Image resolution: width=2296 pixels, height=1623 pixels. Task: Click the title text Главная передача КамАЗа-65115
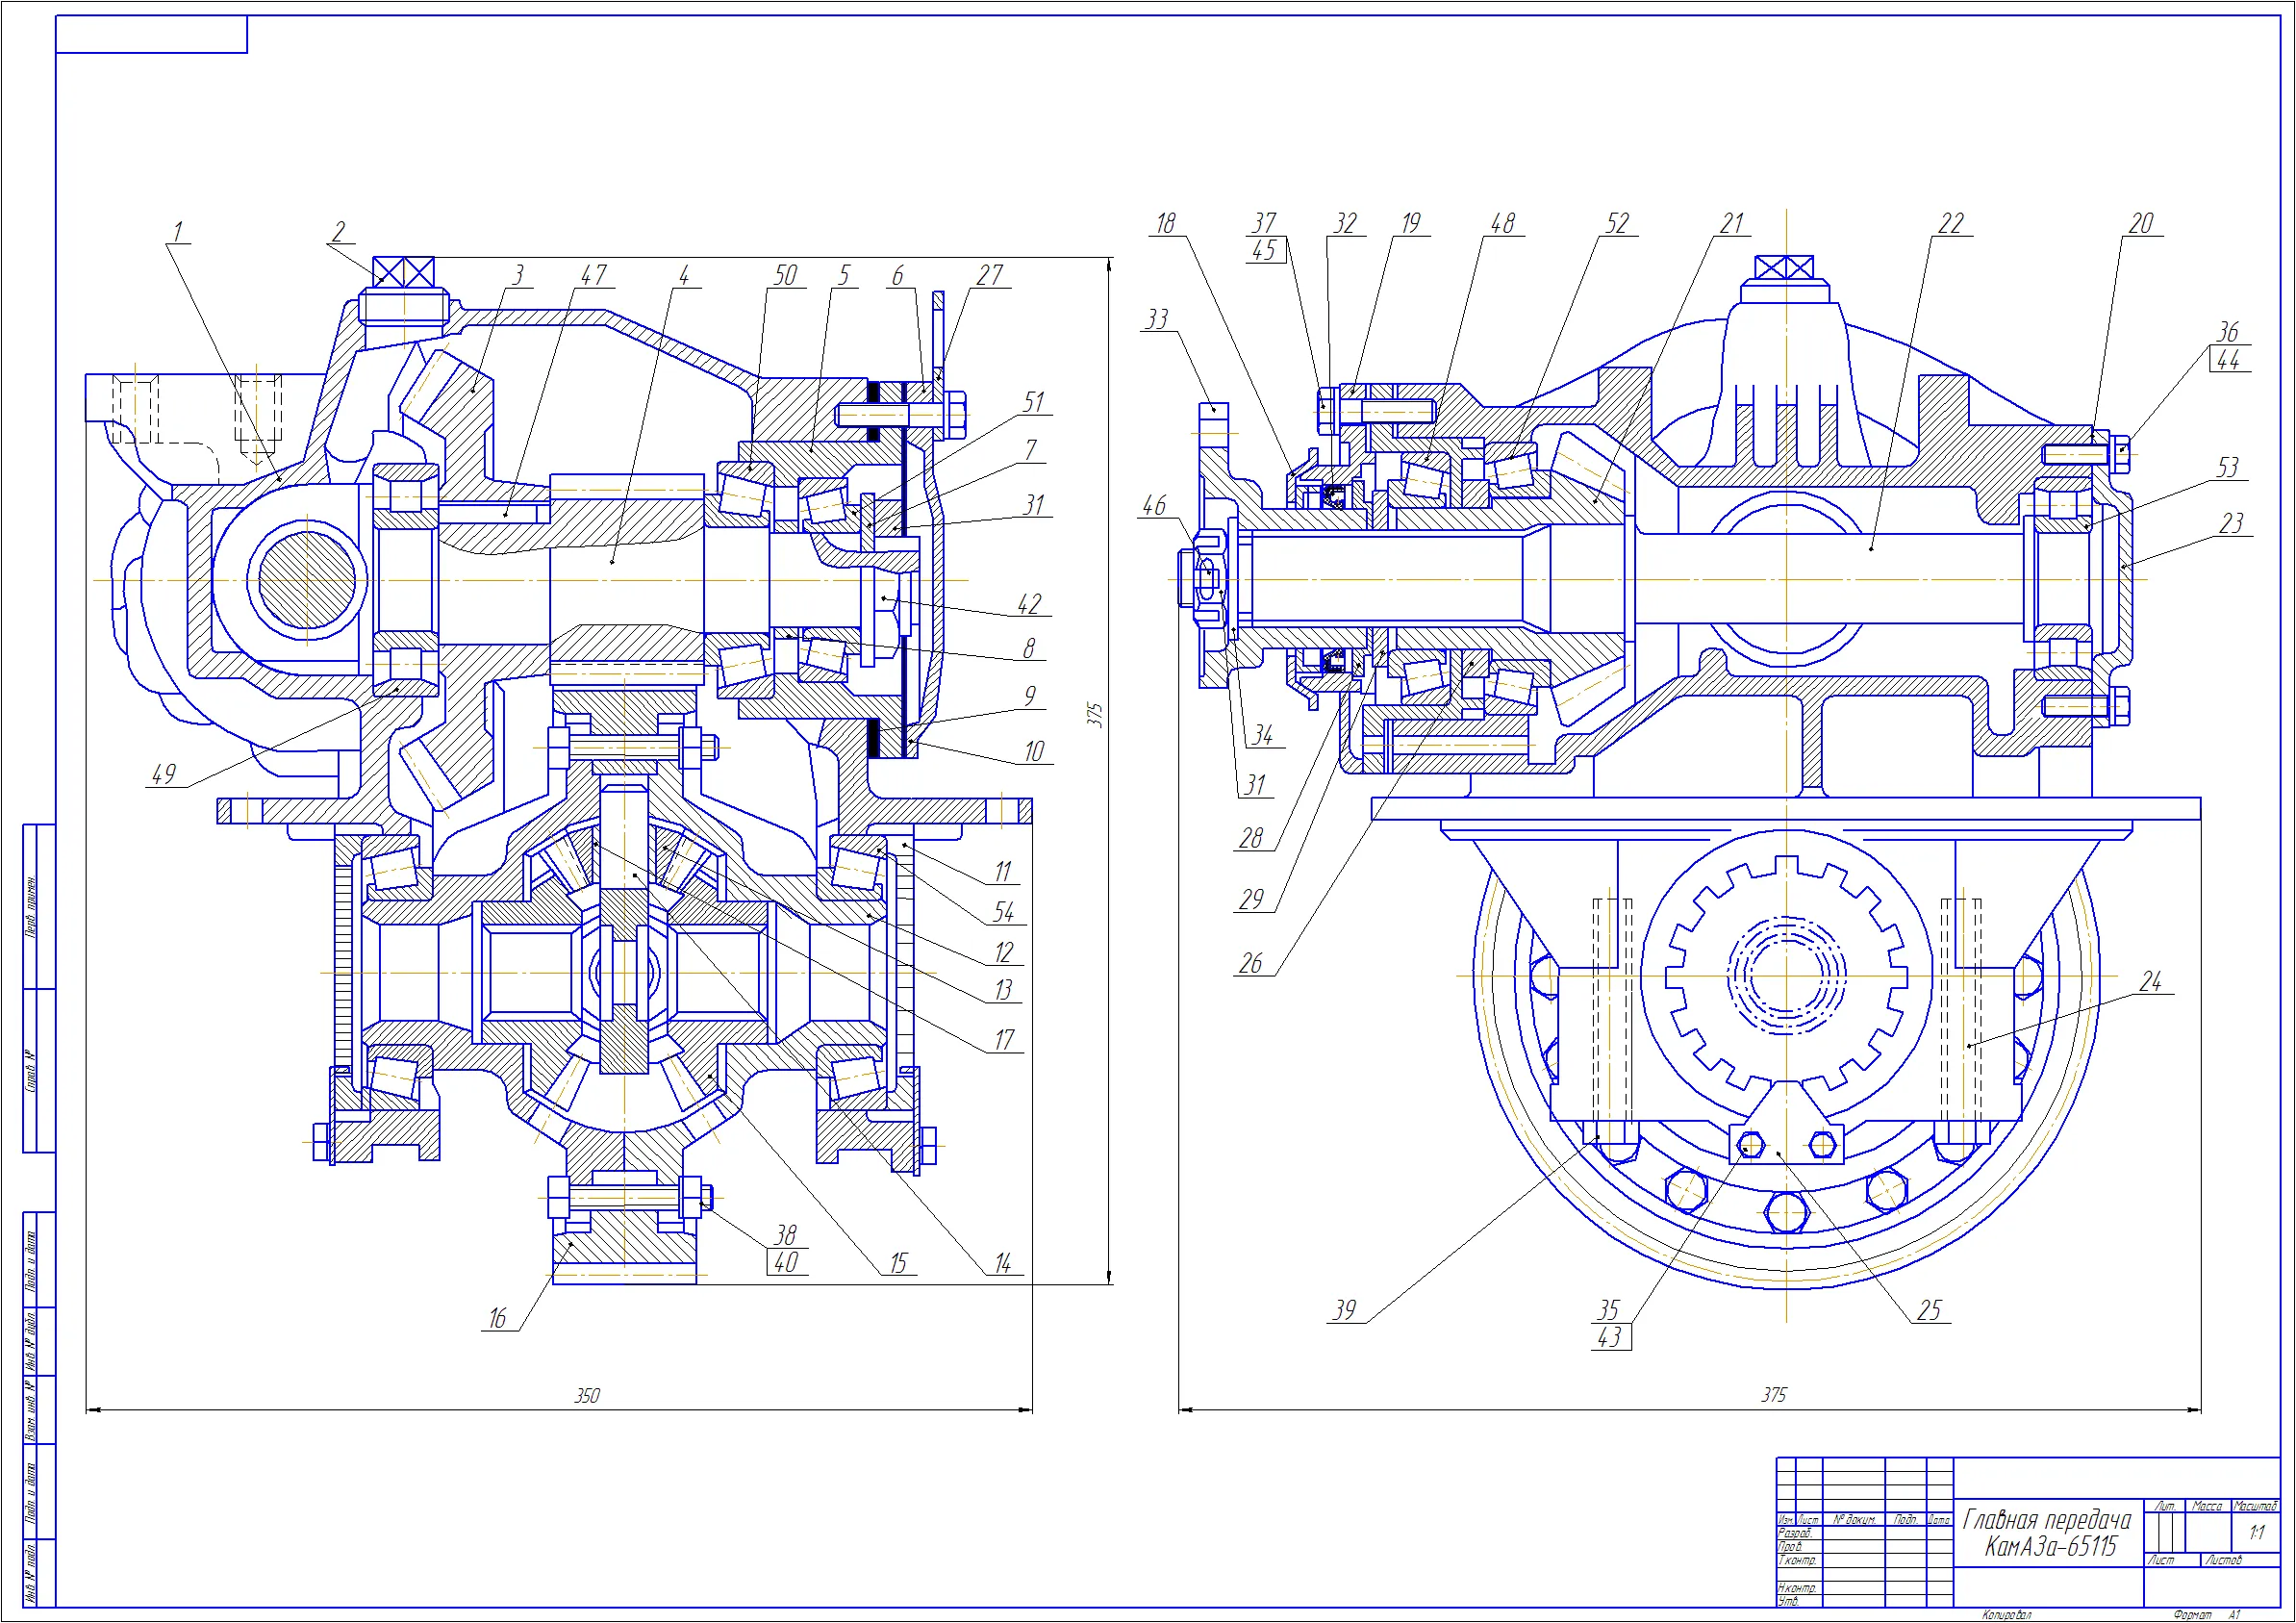pos(2047,1533)
